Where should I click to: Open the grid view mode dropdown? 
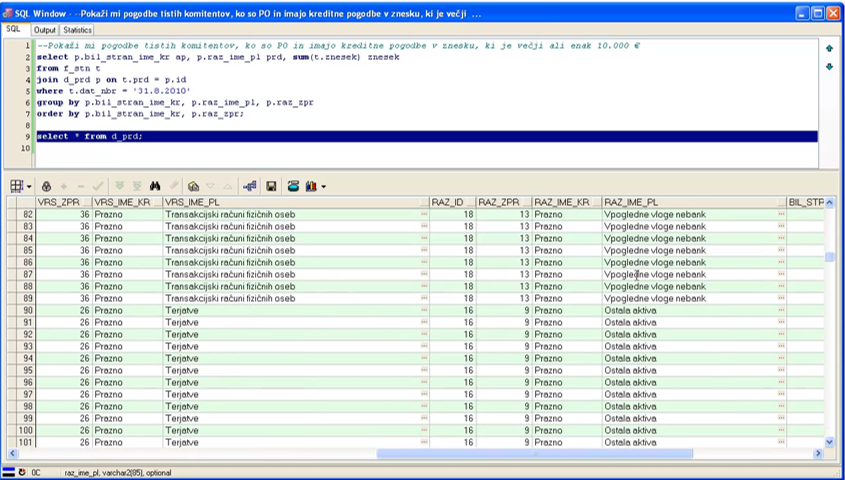coord(29,187)
